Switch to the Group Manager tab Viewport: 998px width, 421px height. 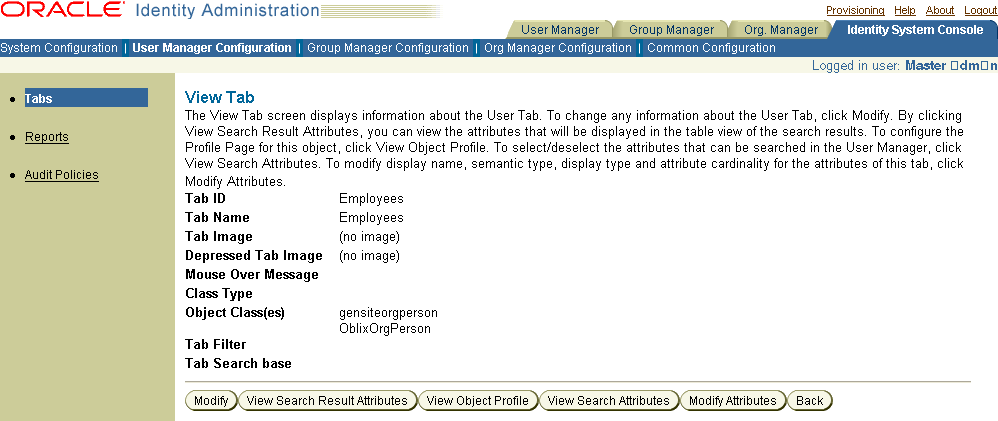pyautogui.click(x=671, y=30)
